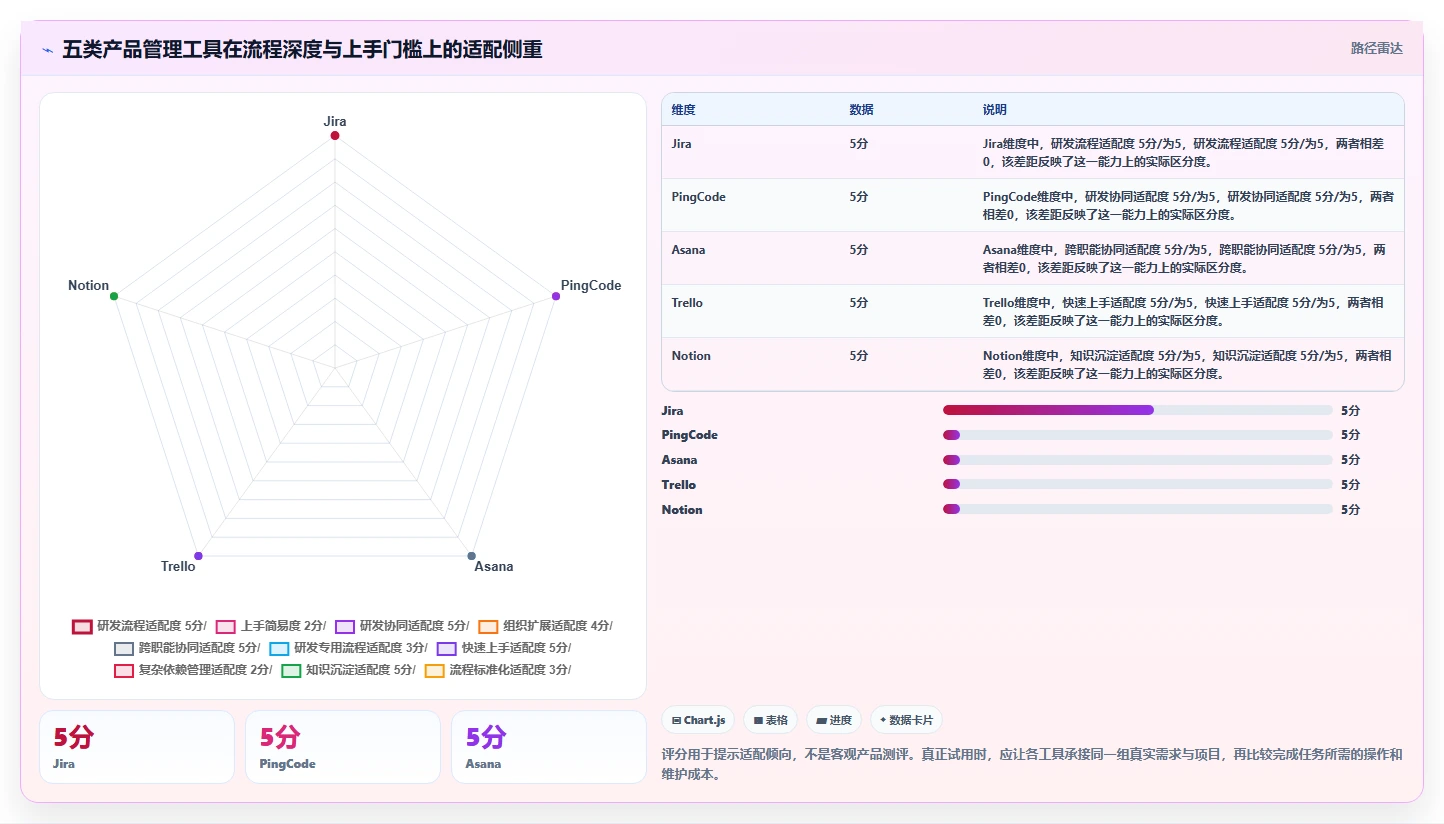Click the Notion axis label on radar chart
This screenshot has width=1444, height=824.
coord(89,285)
